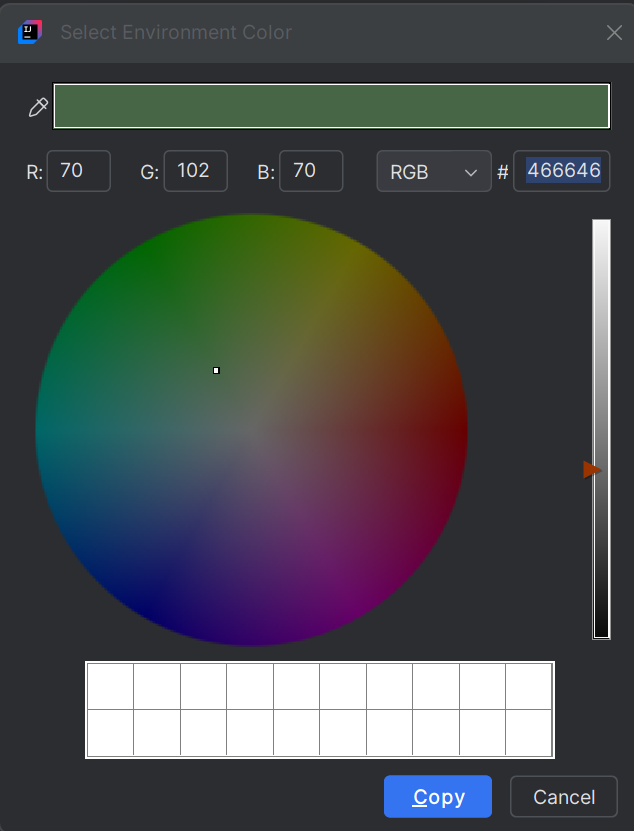The width and height of the screenshot is (634, 831).
Task: Open the RGB color model dropdown
Action: click(434, 171)
